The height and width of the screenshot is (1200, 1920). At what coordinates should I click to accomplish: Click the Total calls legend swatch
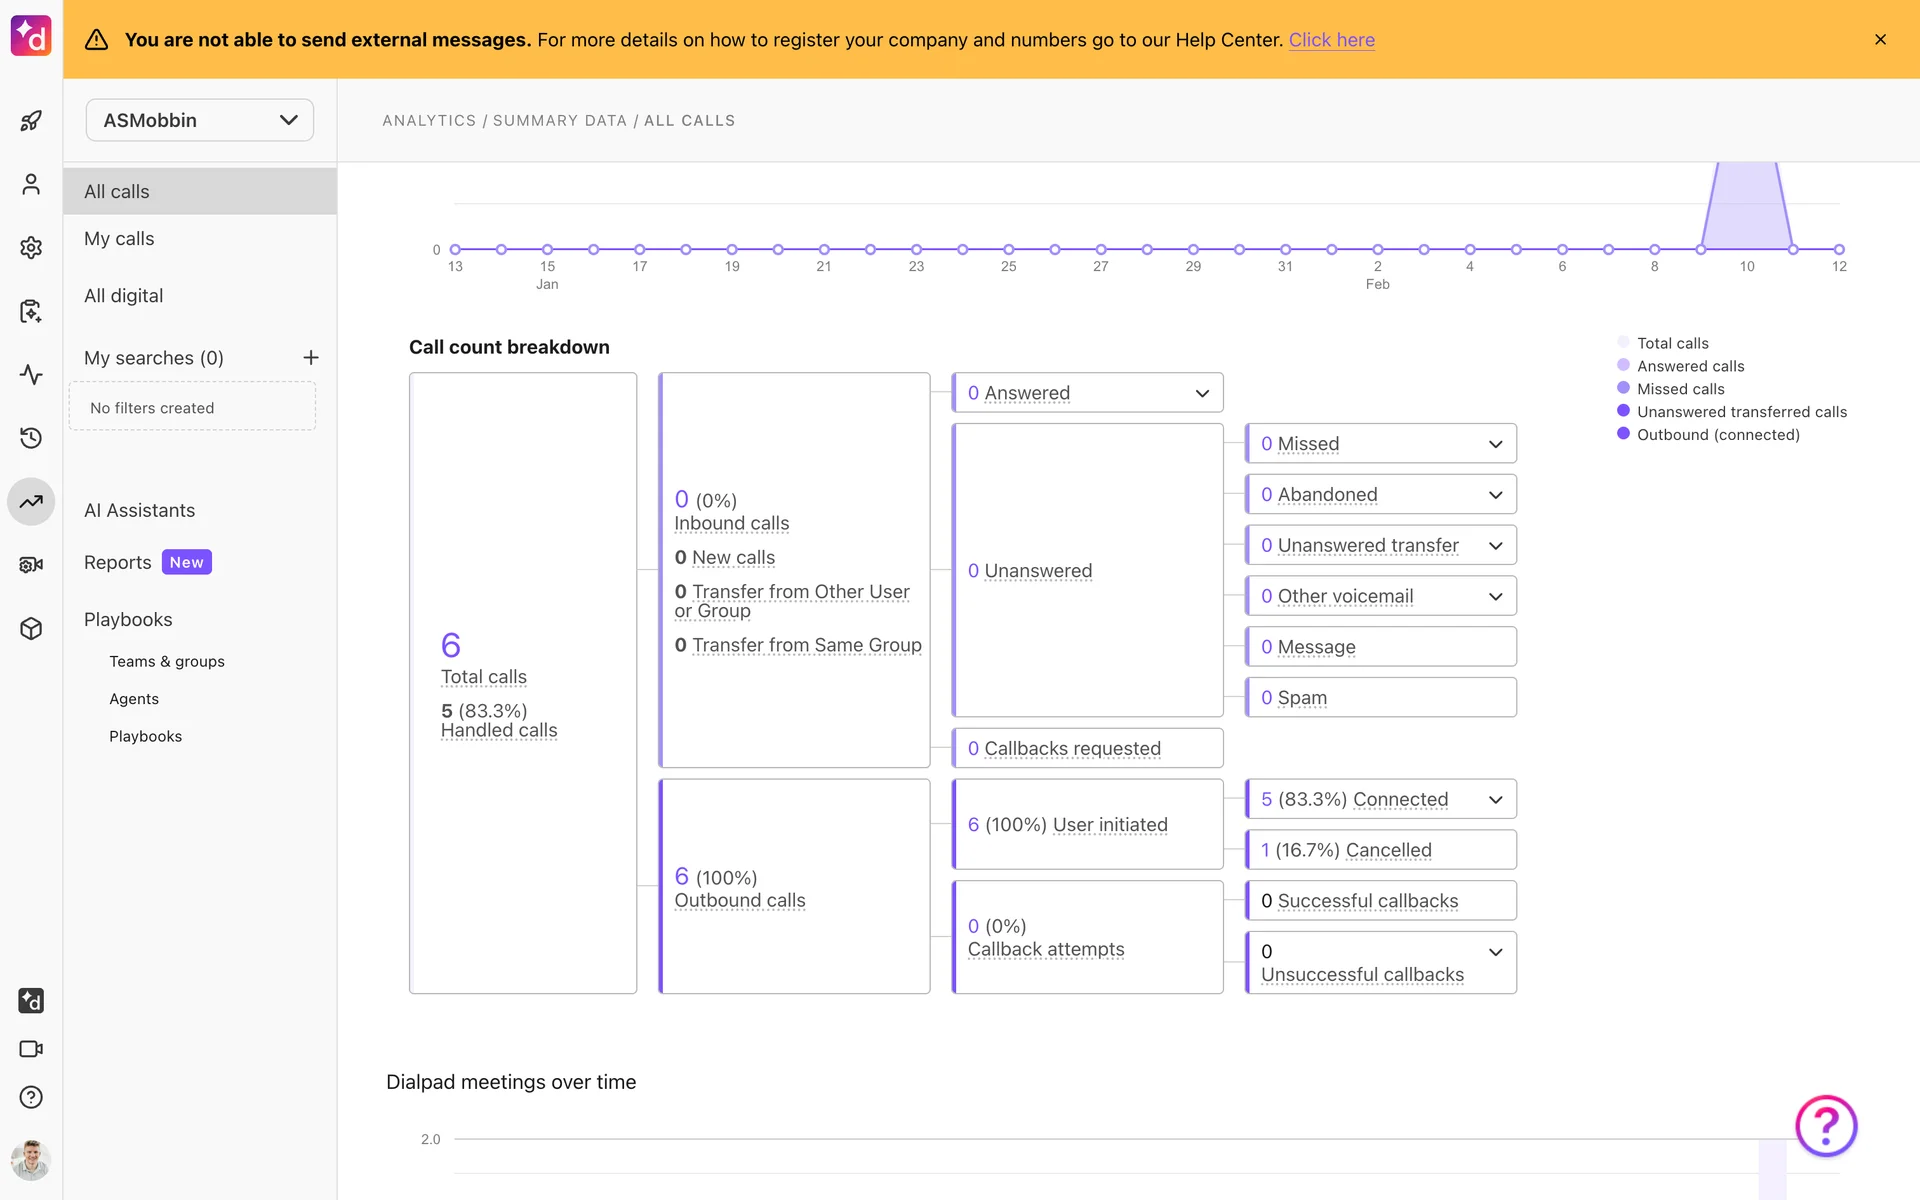point(1623,343)
